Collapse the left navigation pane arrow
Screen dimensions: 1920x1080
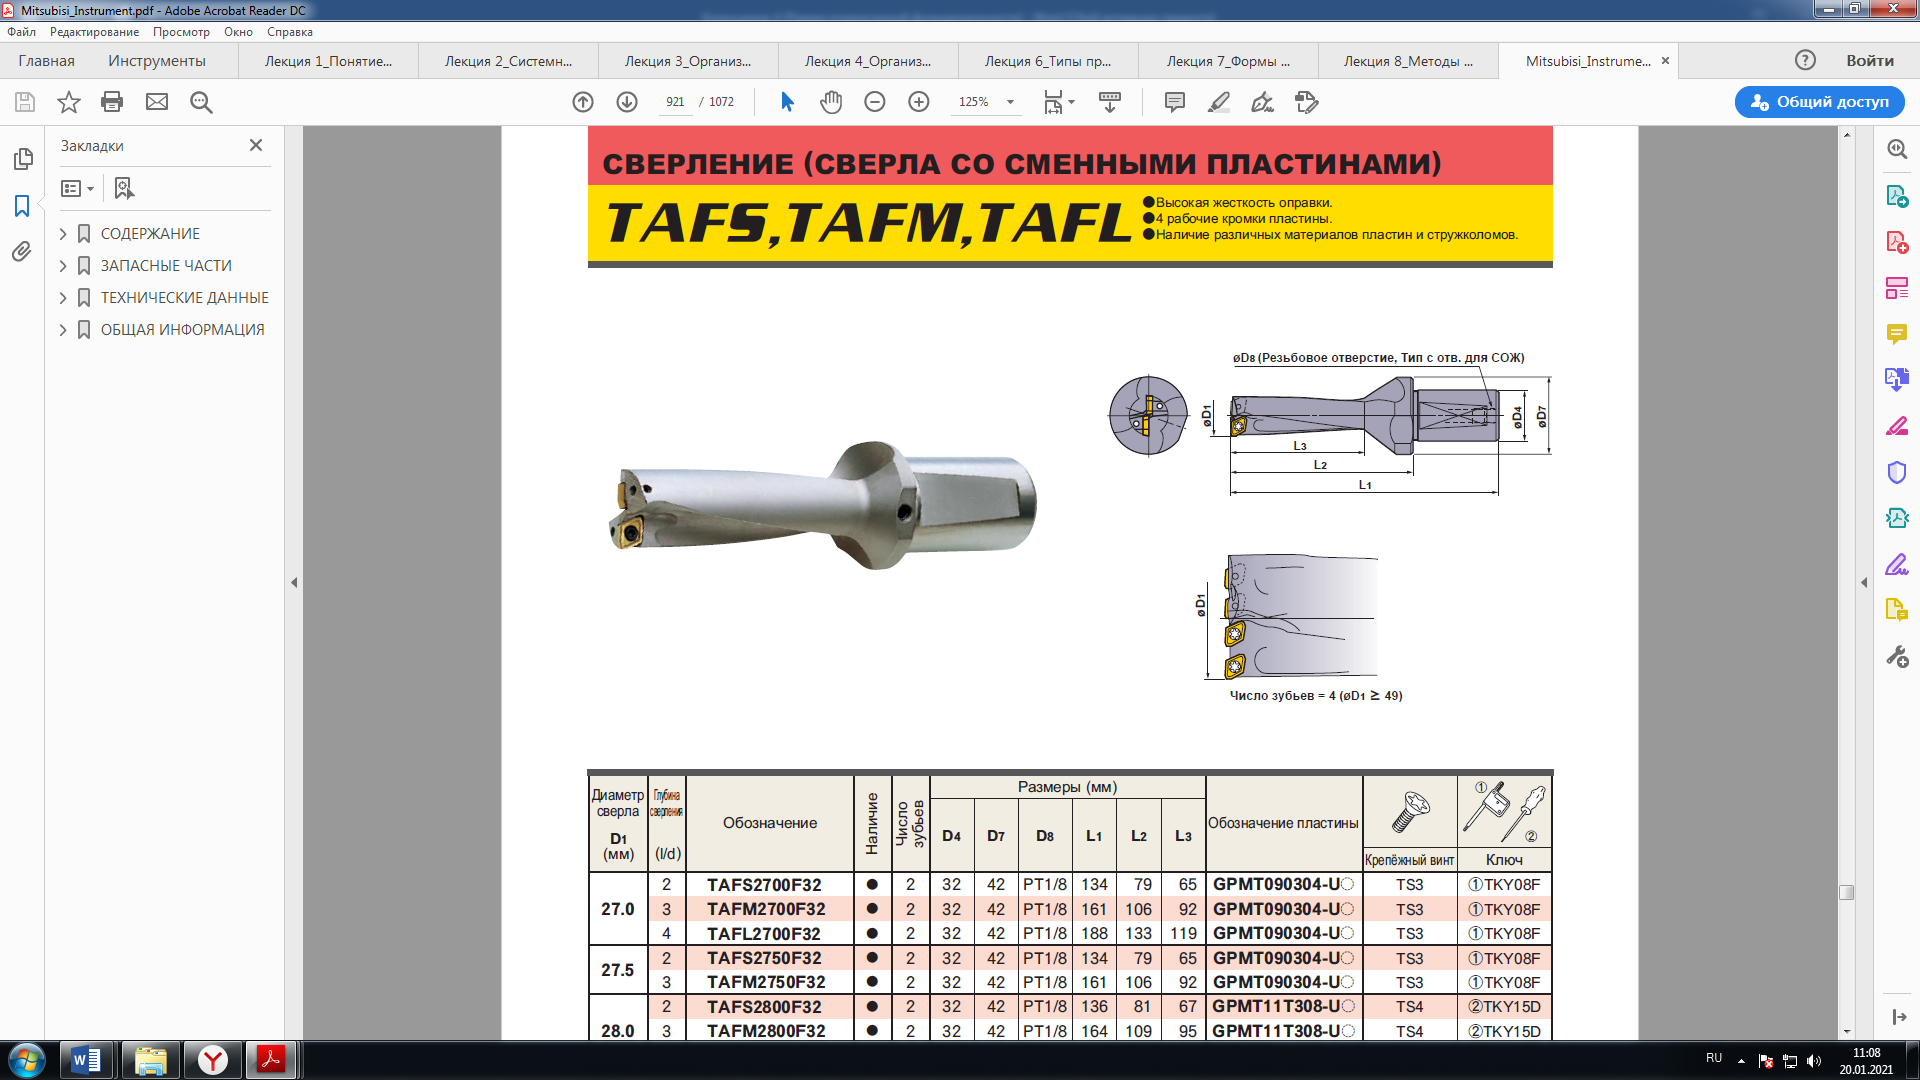294,582
